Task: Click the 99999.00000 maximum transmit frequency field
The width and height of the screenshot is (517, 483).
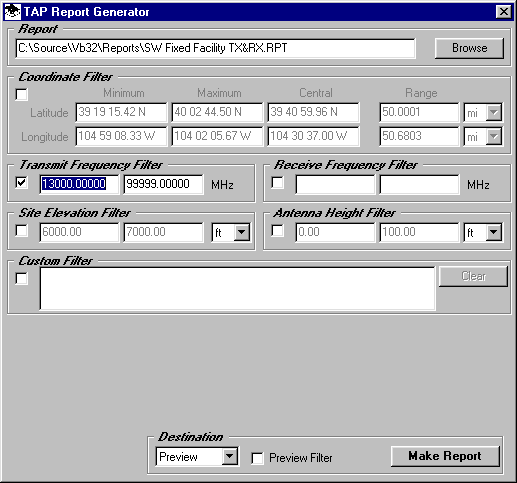Action: 163,184
